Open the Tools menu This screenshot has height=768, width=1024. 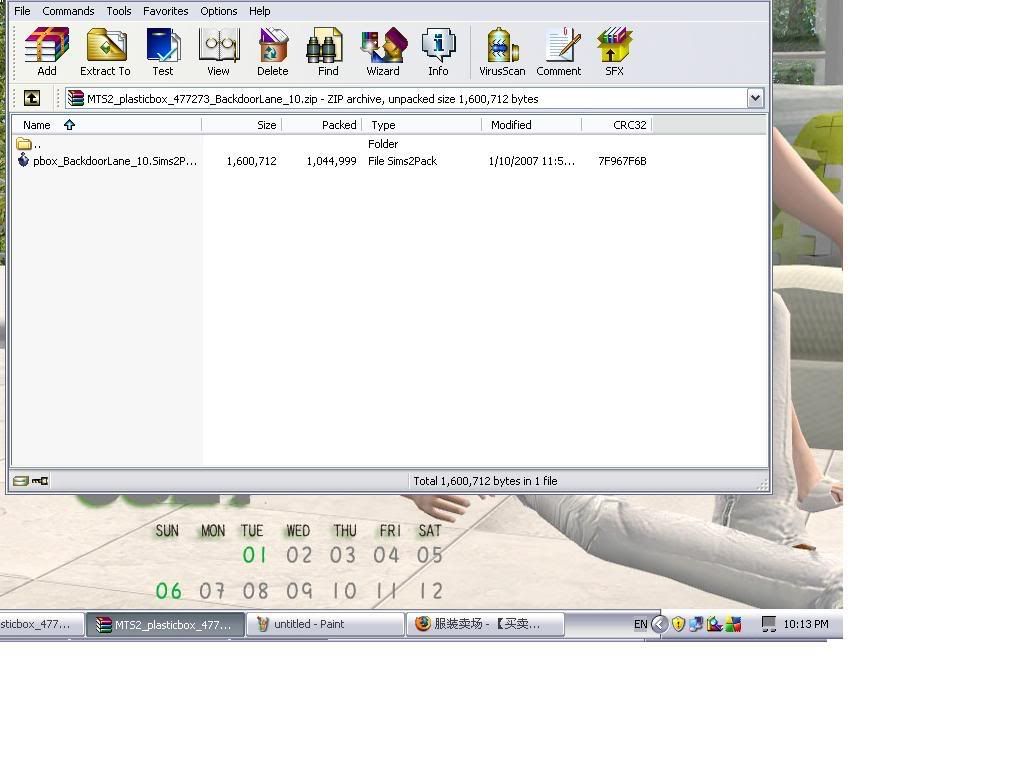click(119, 11)
